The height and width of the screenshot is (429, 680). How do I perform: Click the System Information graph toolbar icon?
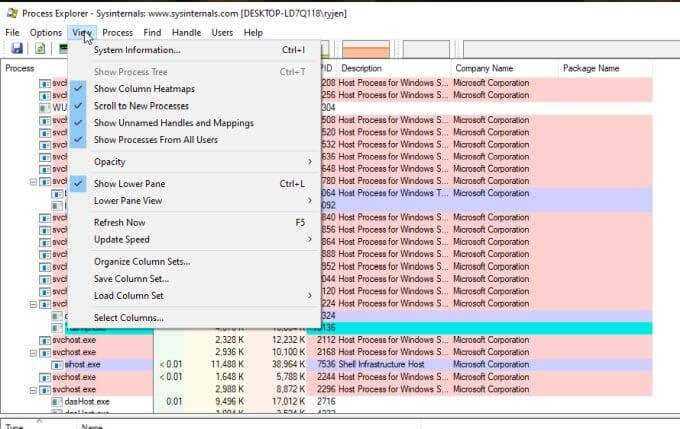point(63,48)
